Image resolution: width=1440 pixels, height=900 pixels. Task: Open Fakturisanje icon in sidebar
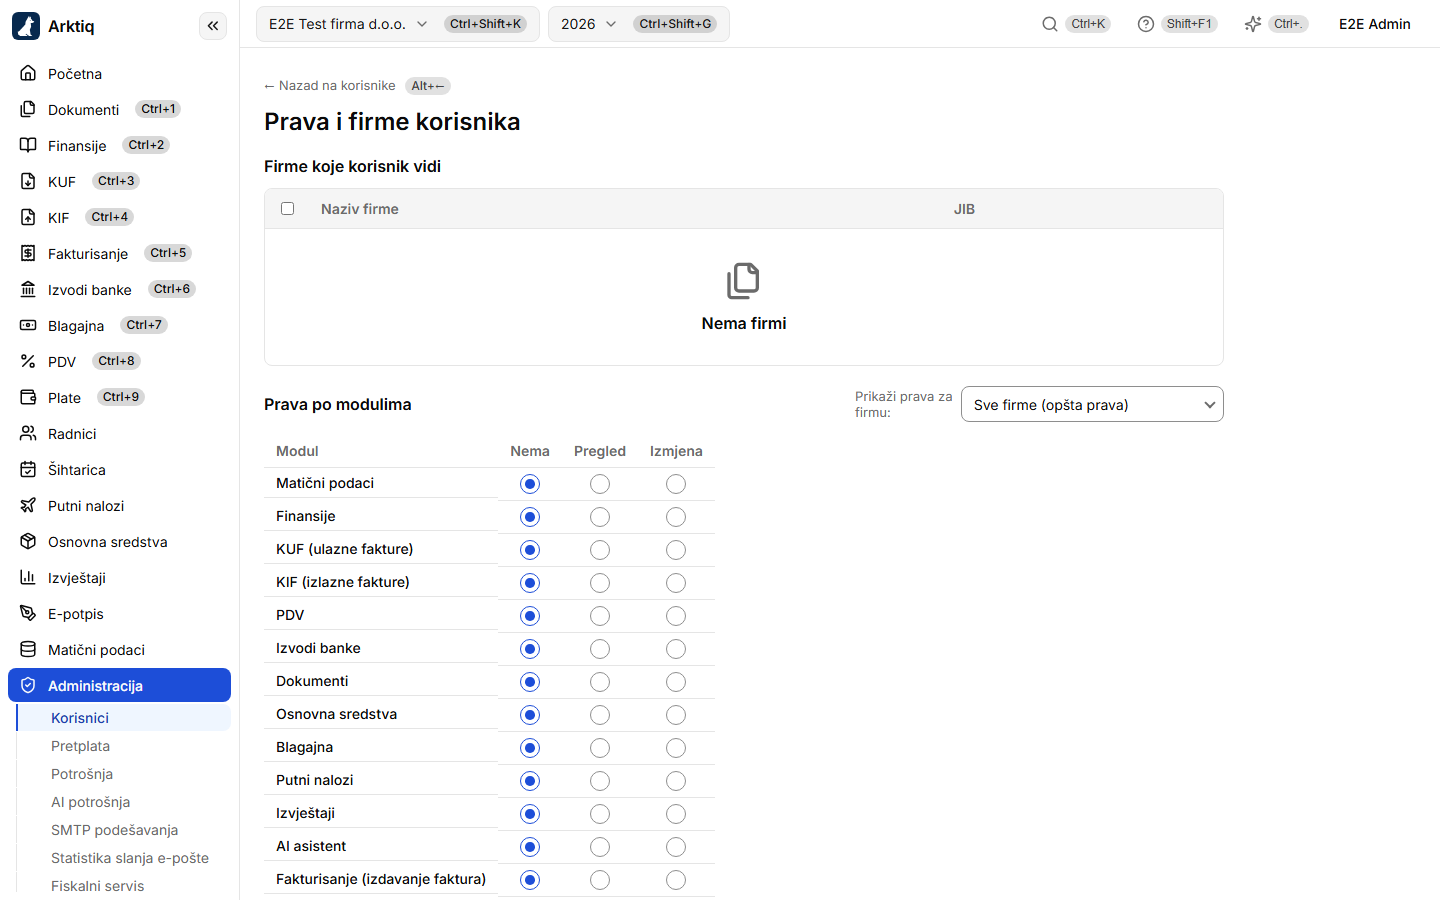click(x=28, y=253)
